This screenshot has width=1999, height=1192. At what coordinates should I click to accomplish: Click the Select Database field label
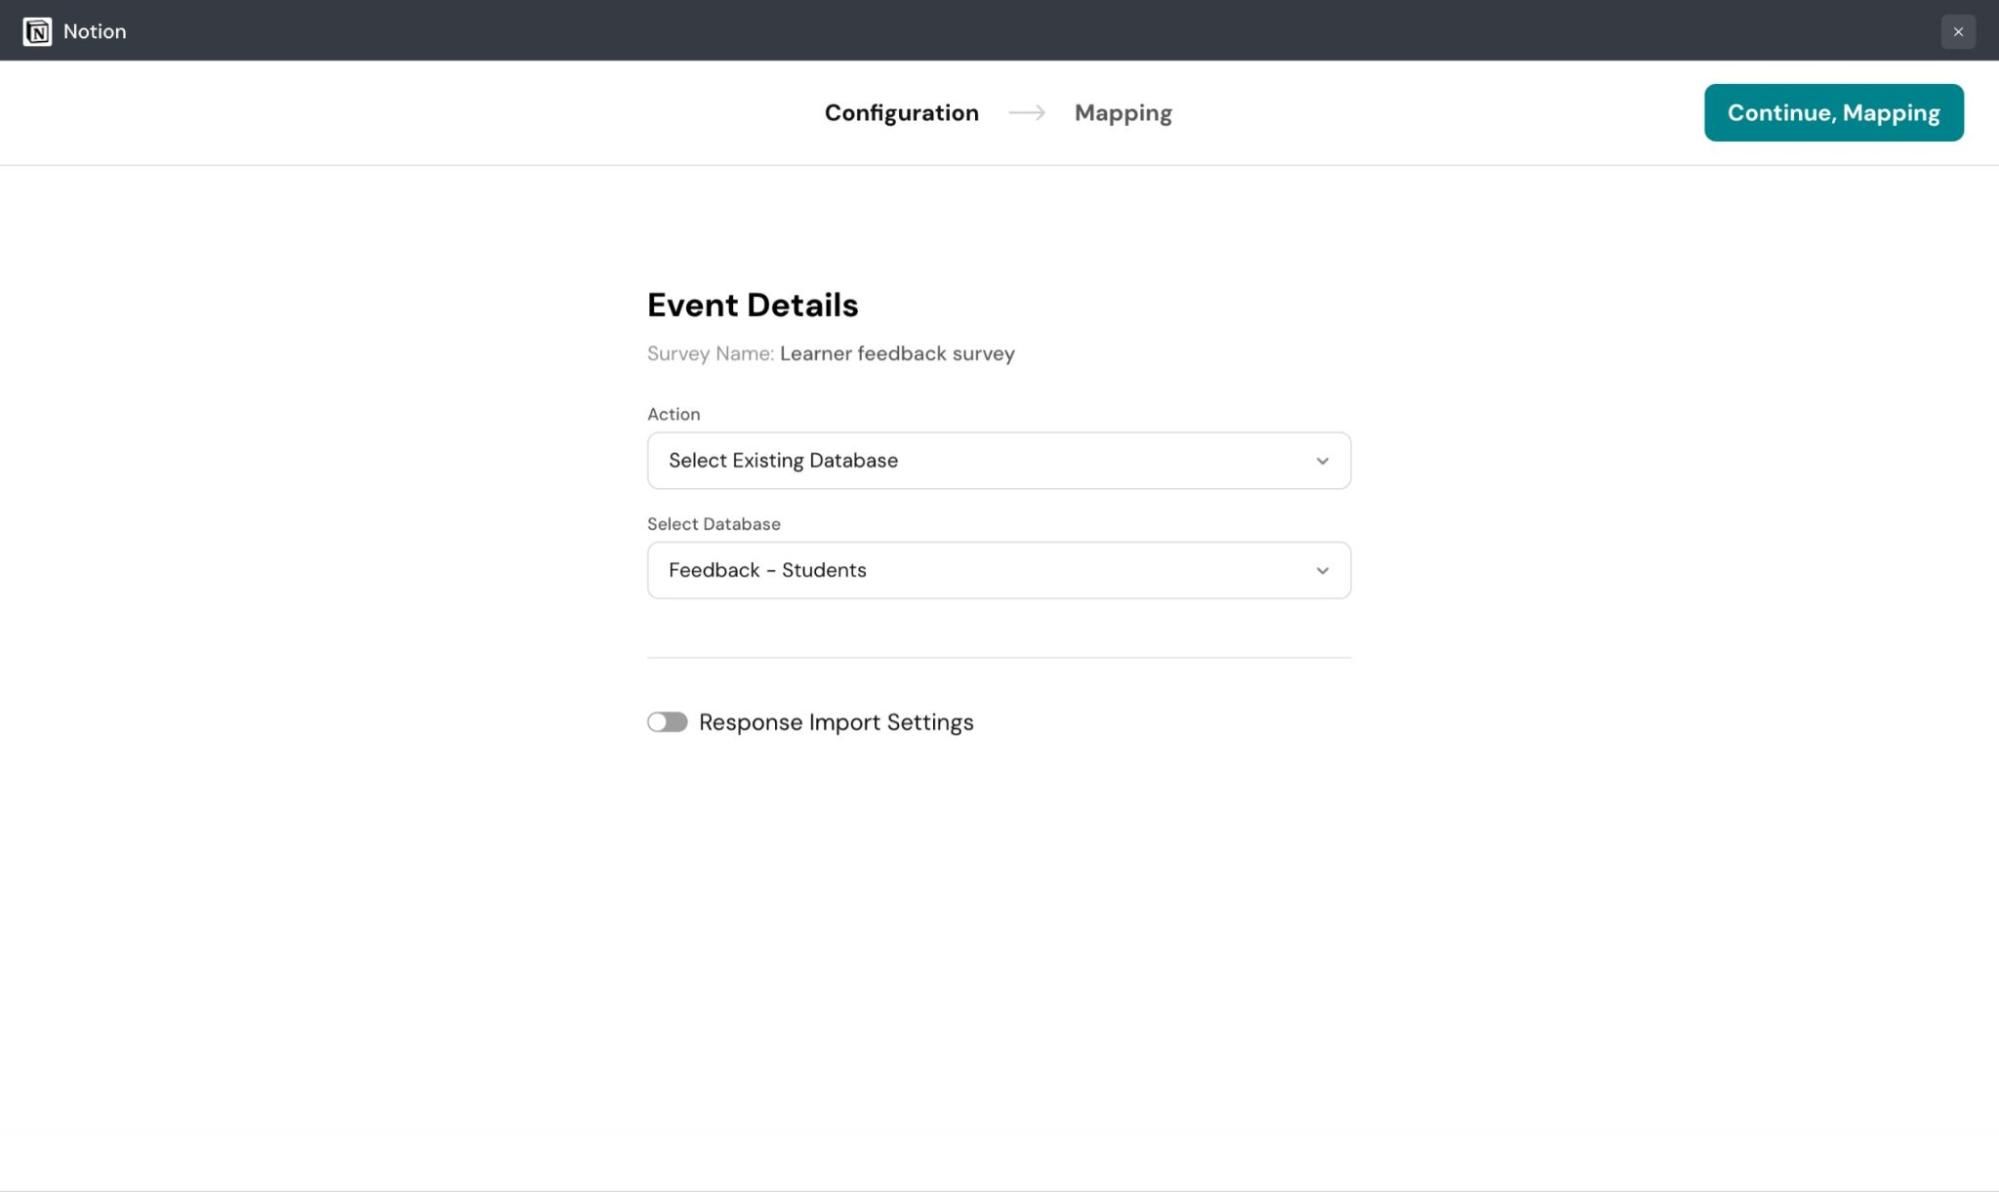click(713, 524)
